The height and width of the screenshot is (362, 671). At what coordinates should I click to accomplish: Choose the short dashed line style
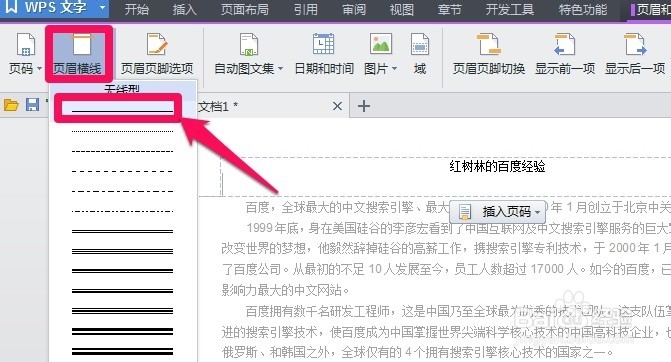pyautogui.click(x=122, y=151)
